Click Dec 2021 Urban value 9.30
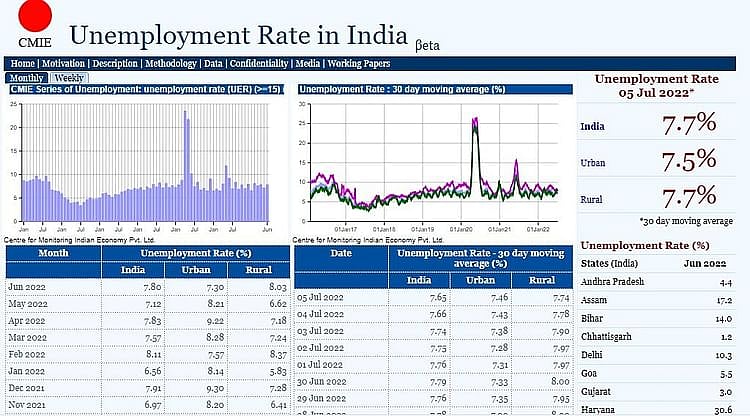Image resolution: width=750 pixels, height=416 pixels. 215,388
